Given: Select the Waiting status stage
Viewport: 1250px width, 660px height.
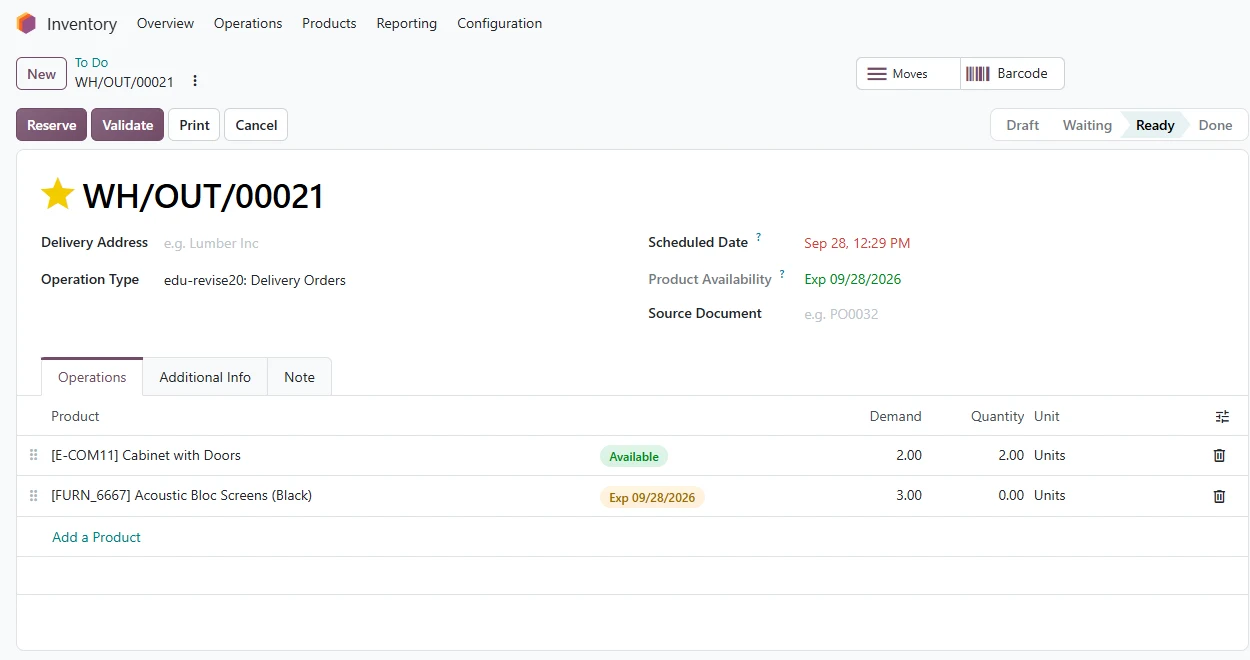Looking at the screenshot, I should (x=1087, y=125).
